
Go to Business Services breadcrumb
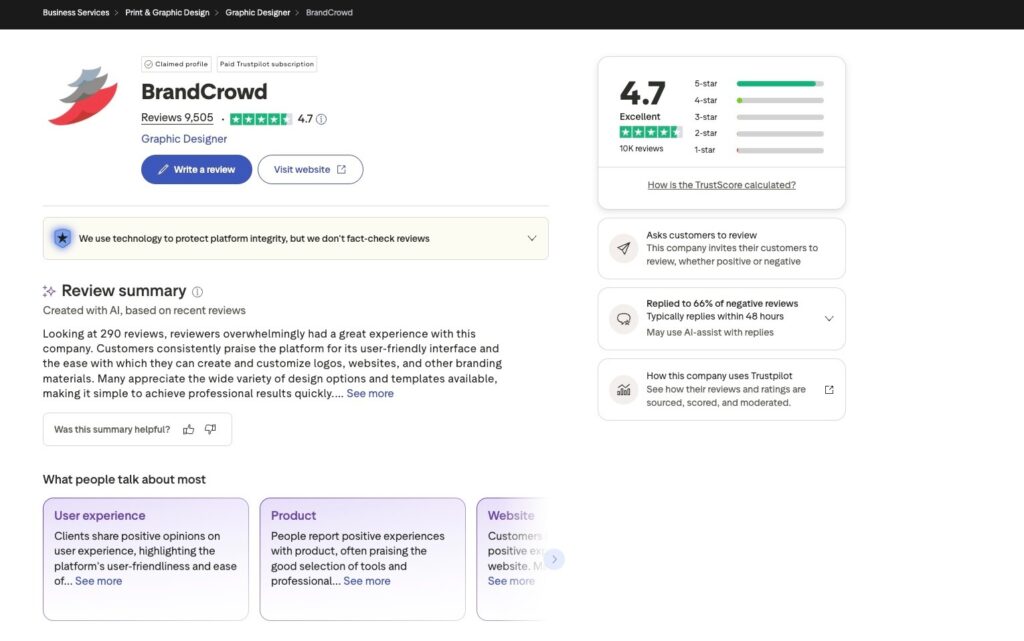76,12
